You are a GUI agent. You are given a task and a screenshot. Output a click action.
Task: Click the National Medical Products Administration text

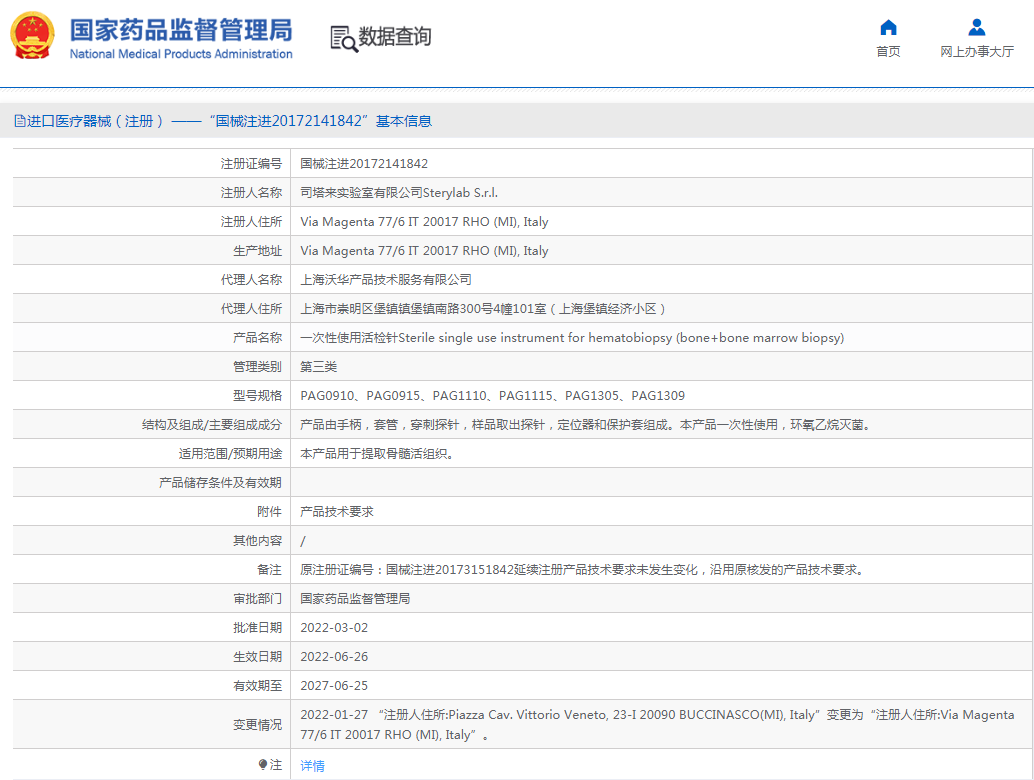pyautogui.click(x=181, y=54)
